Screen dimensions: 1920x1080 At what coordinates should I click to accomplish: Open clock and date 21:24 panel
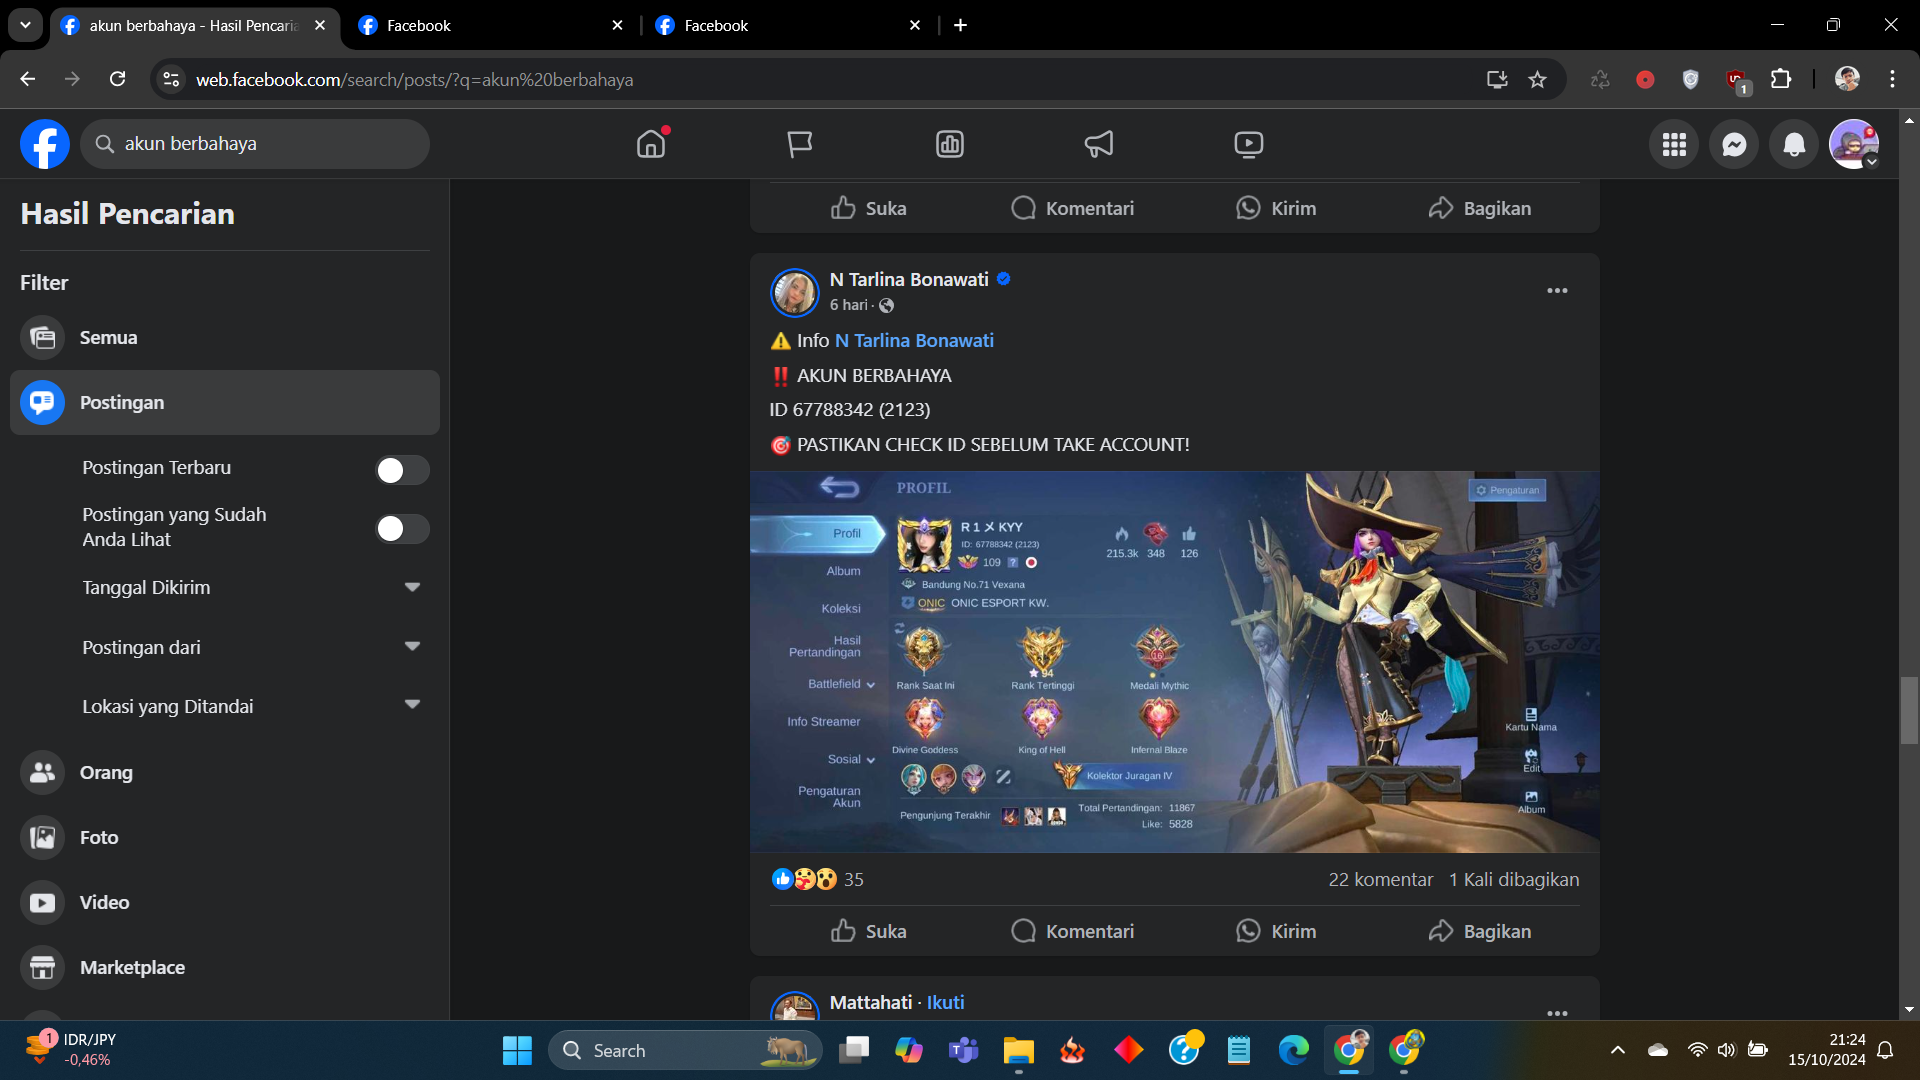coord(1826,1050)
